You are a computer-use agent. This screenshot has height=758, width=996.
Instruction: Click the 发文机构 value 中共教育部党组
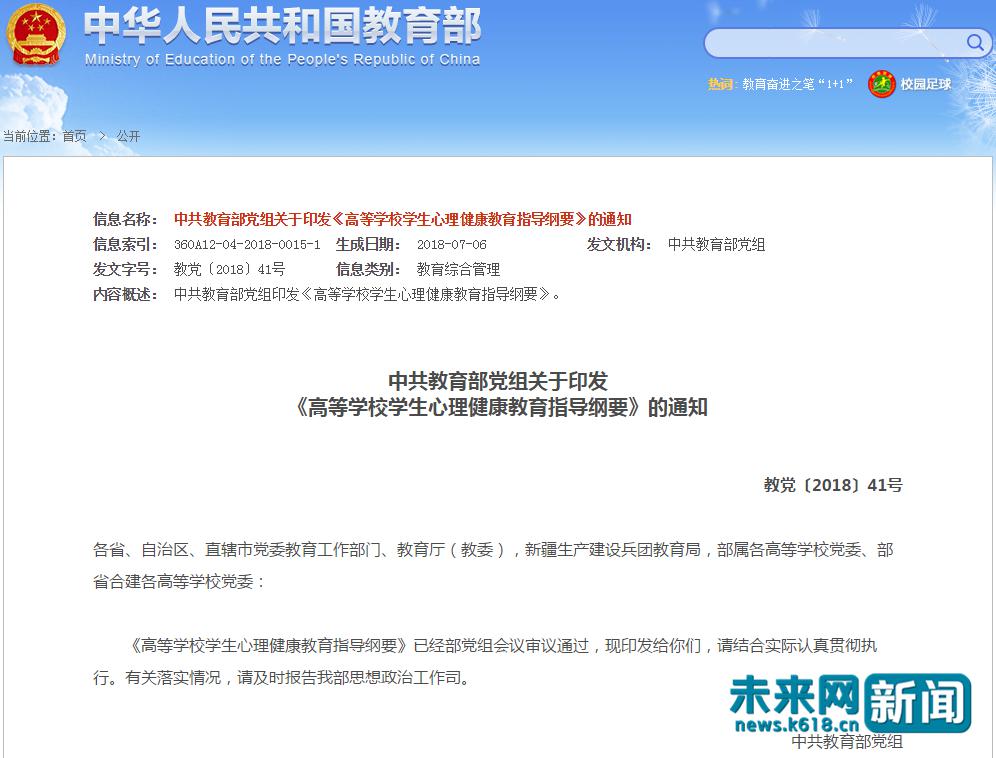pyautogui.click(x=716, y=245)
